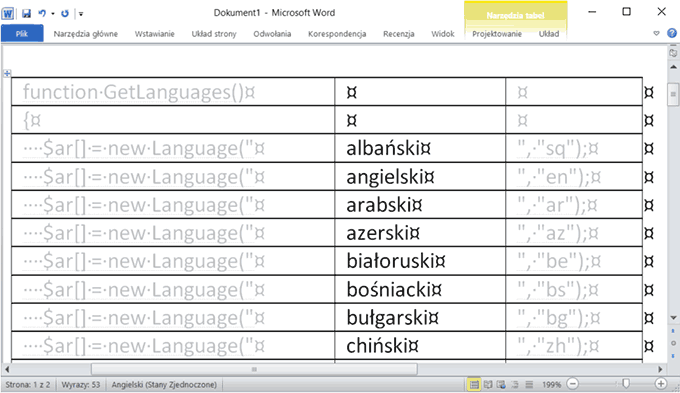This screenshot has height=393, width=680.
Task: Open Word Help with question mark icon
Action: 672,33
